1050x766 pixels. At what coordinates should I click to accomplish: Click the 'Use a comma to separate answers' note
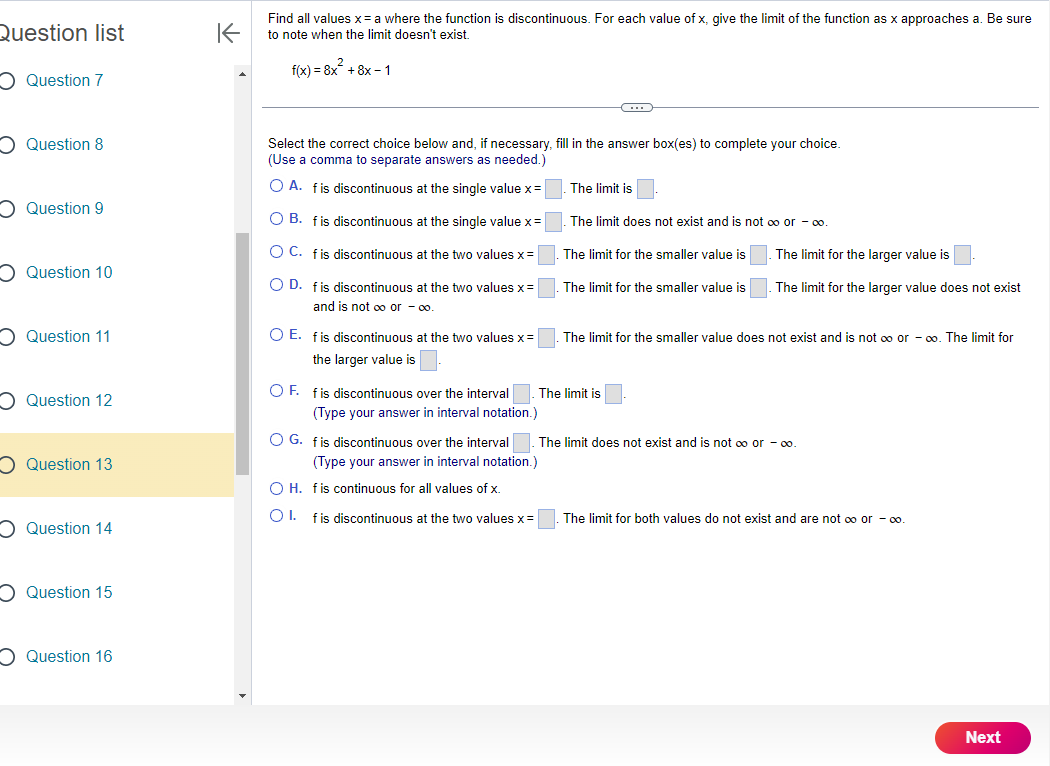click(406, 160)
